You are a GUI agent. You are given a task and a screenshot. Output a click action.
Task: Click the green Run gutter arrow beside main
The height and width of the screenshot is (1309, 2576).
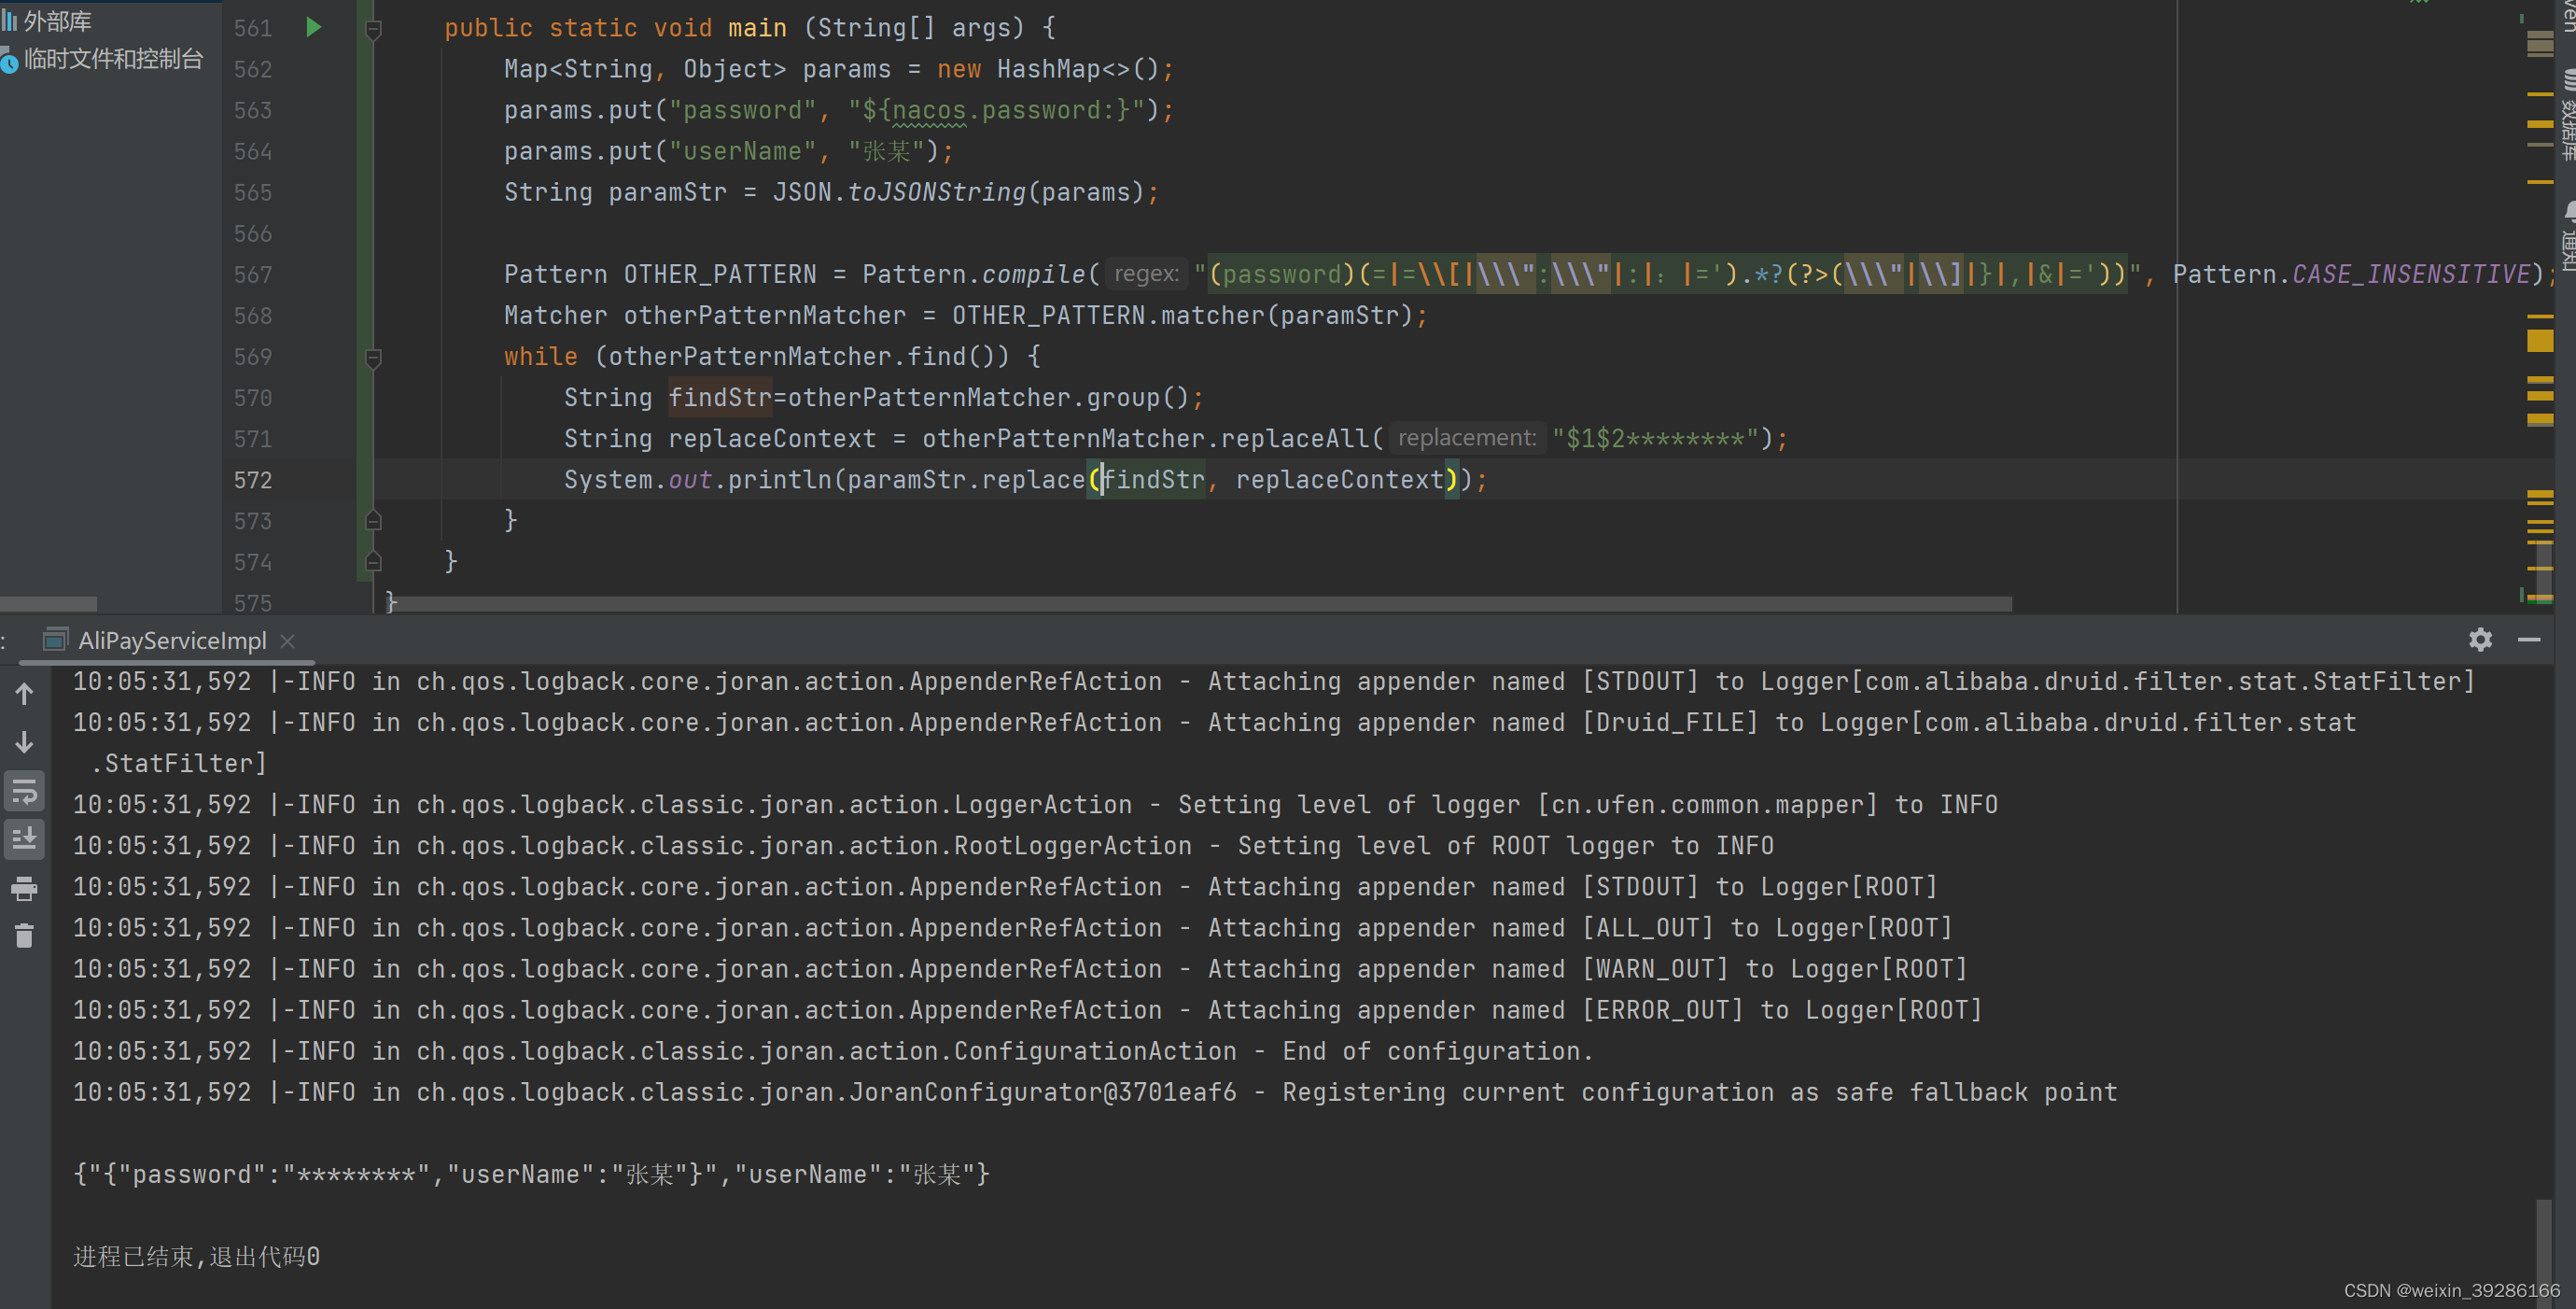313,27
